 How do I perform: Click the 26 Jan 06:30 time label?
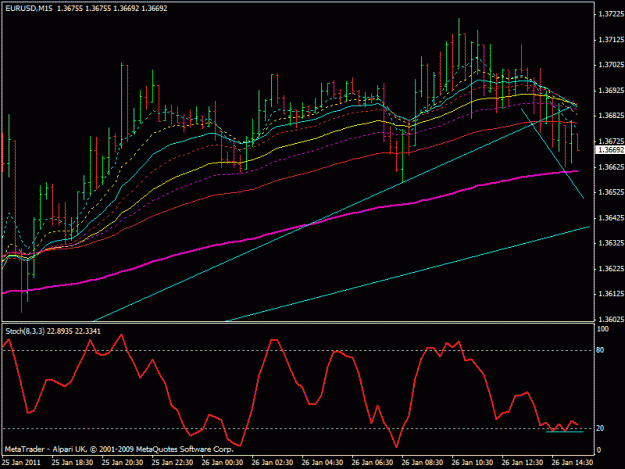[373, 463]
